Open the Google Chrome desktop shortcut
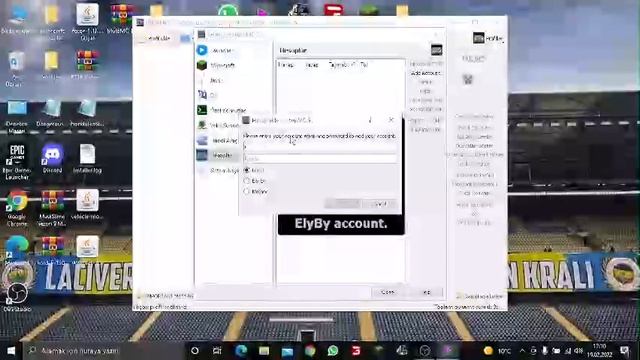This screenshot has width=640, height=360. click(17, 209)
